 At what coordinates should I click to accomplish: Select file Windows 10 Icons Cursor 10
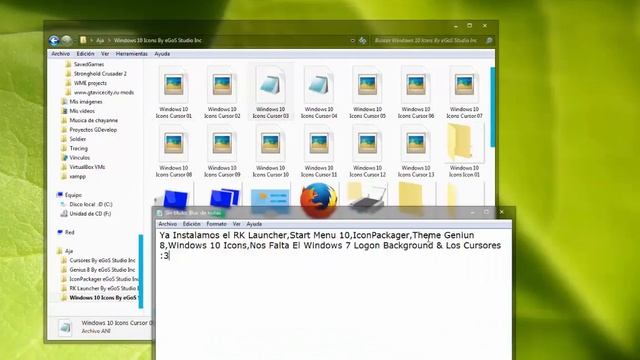270,151
